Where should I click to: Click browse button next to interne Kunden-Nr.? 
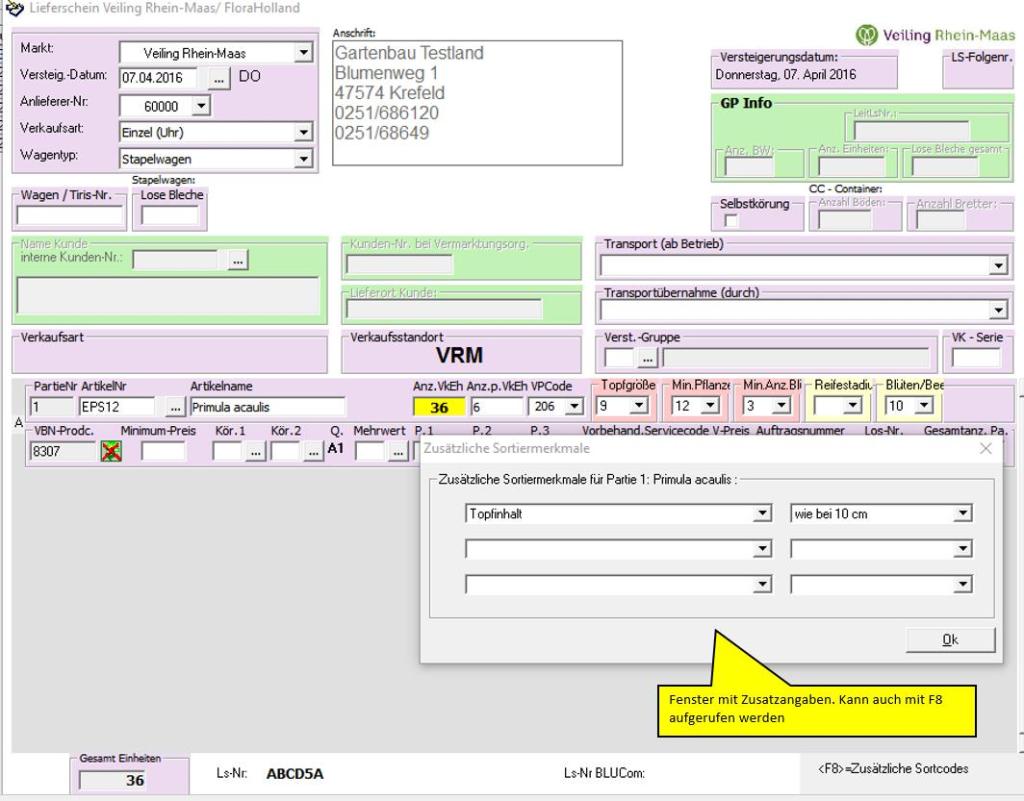pos(237,260)
